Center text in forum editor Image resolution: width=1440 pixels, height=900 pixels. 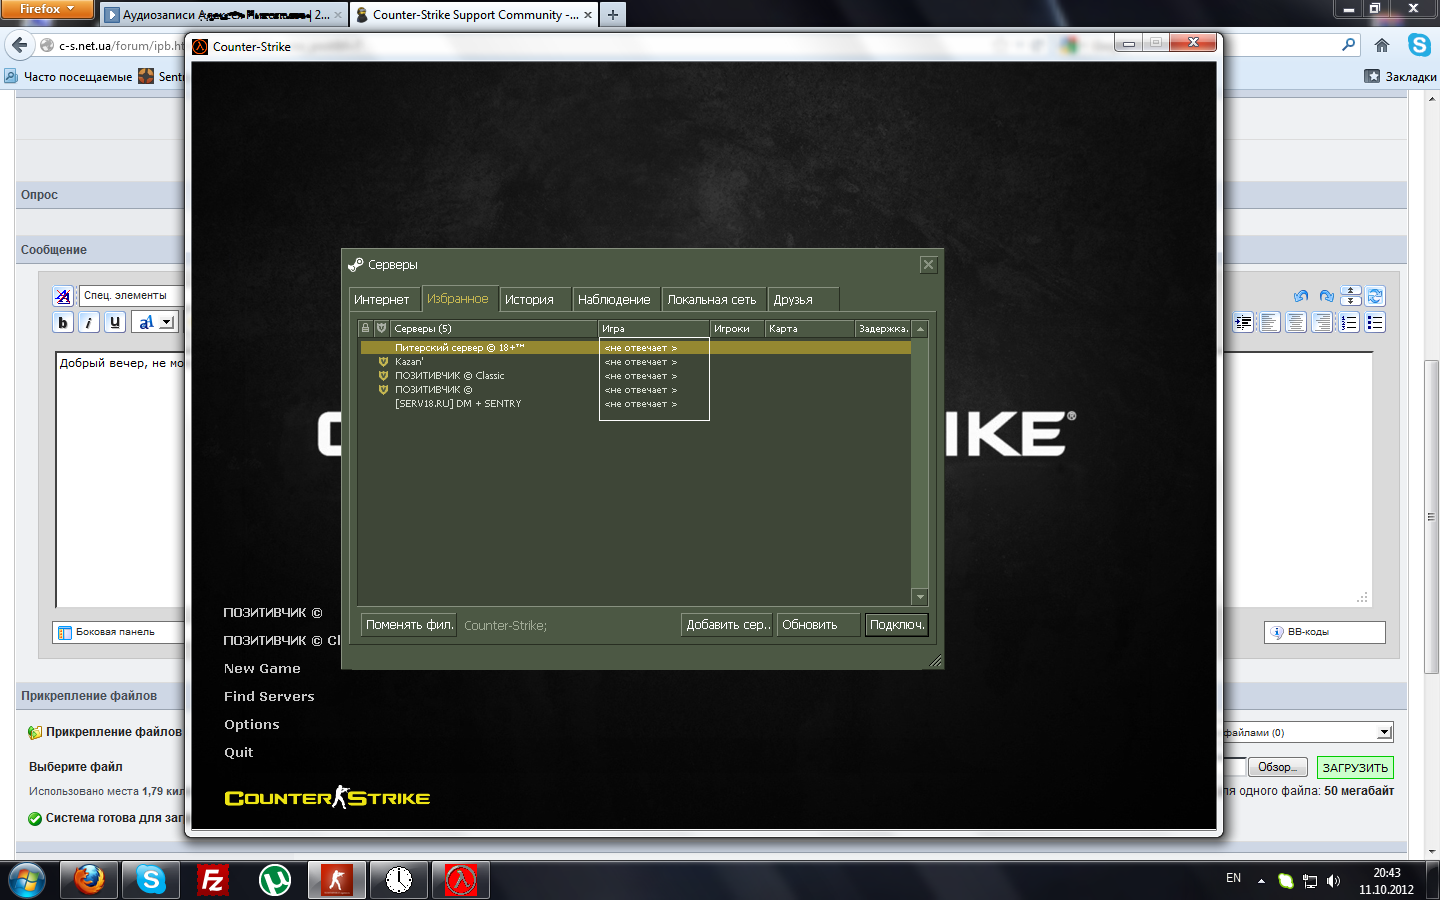click(1296, 322)
